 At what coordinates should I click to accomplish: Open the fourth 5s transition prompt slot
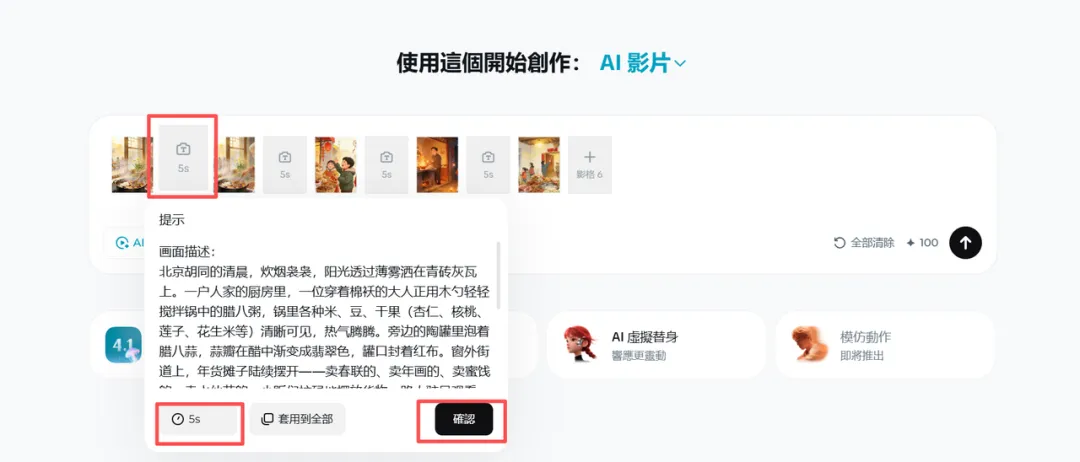[x=488, y=165]
